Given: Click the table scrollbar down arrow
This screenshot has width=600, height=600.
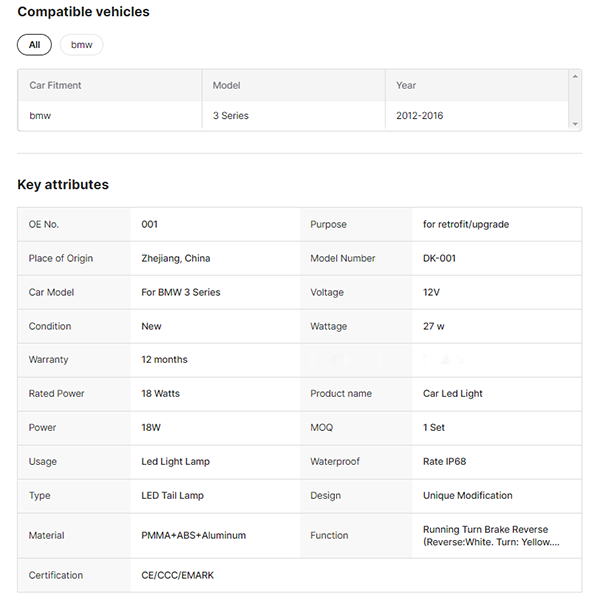Looking at the screenshot, I should 574,124.
